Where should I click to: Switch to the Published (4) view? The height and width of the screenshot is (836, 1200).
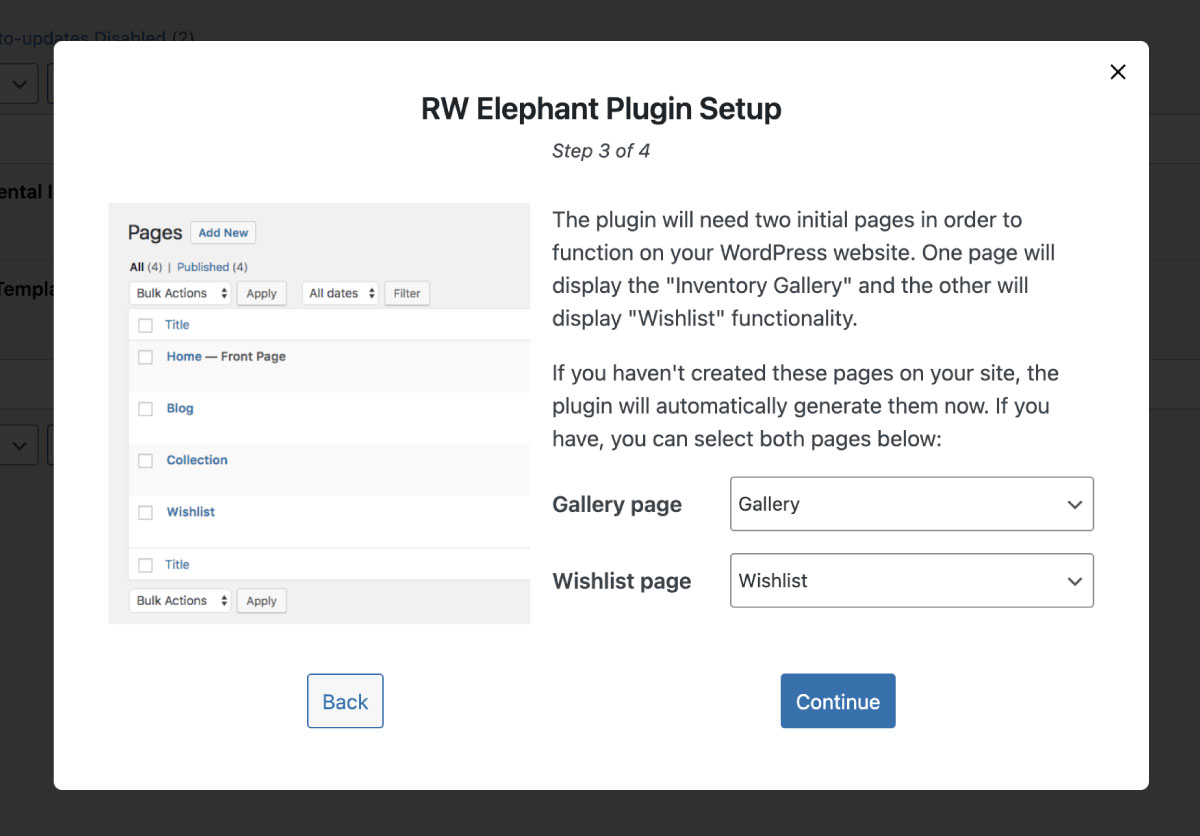click(x=212, y=267)
